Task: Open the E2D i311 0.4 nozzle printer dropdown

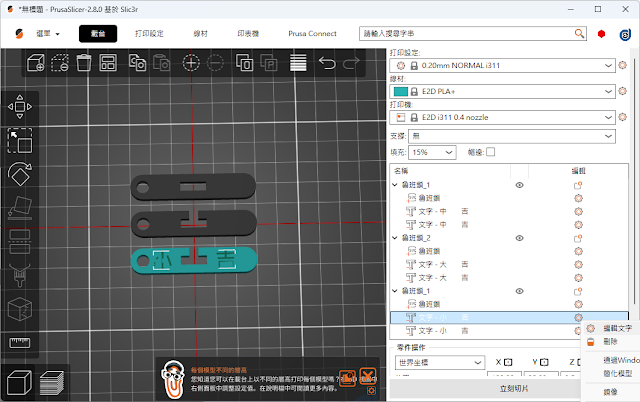Action: (502, 118)
